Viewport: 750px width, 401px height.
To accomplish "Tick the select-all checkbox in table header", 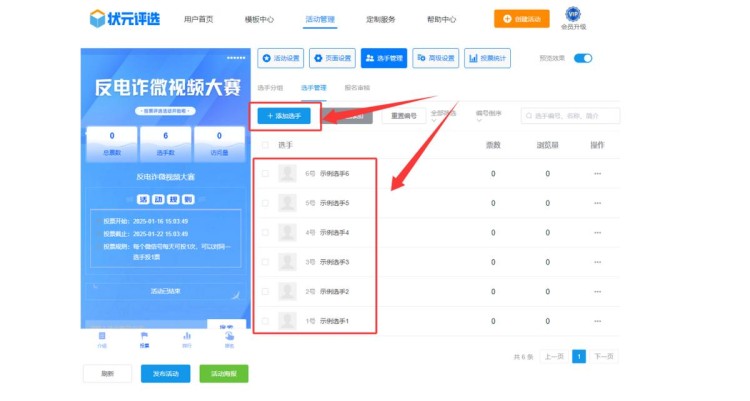I will tap(265, 145).
